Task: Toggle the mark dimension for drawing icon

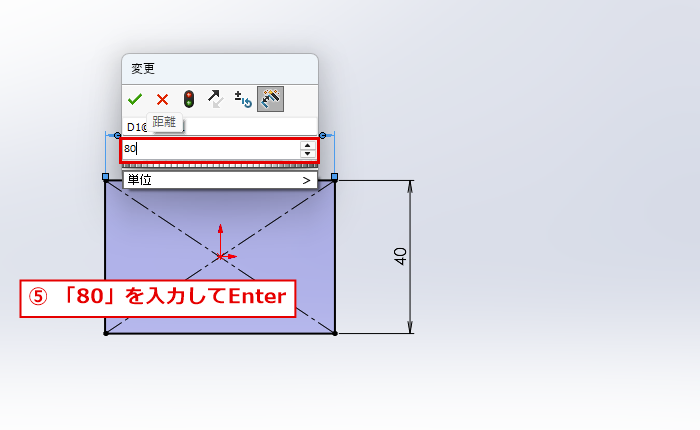Action: 270,99
